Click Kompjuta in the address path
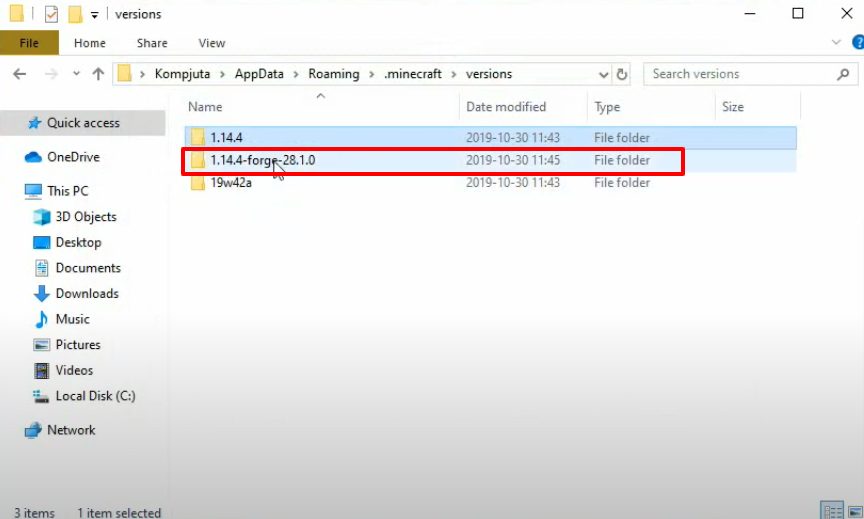864x519 pixels. coord(182,74)
